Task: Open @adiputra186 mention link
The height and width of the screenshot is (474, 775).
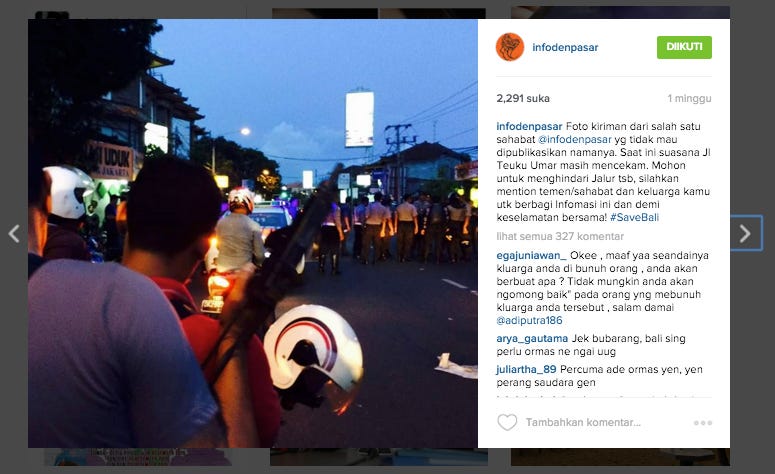Action: click(x=529, y=320)
